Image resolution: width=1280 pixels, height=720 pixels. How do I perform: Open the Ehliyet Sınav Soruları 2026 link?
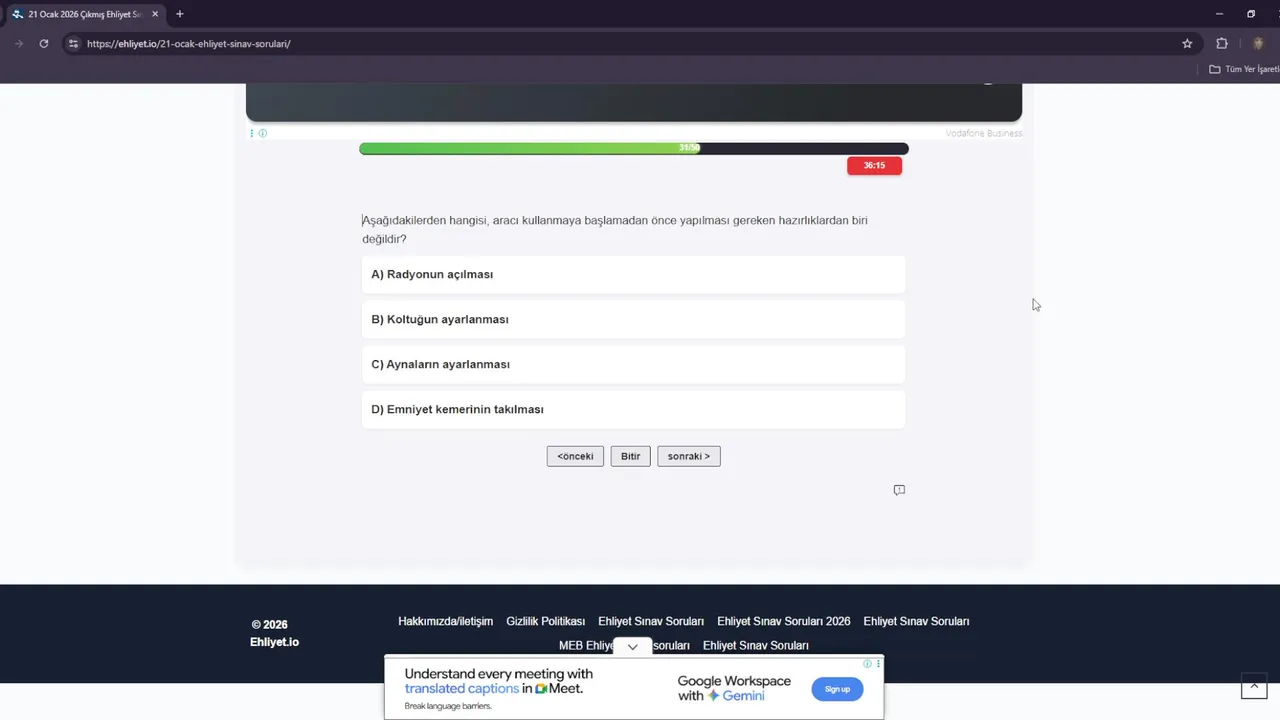783,621
